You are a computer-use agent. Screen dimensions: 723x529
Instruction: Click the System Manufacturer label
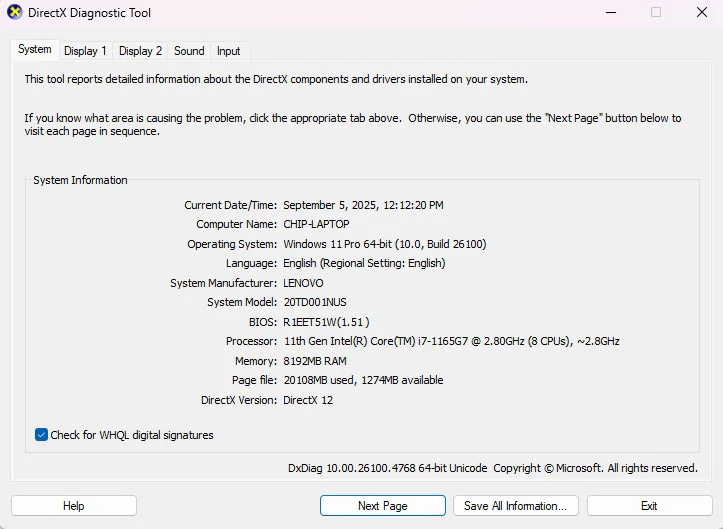click(224, 283)
